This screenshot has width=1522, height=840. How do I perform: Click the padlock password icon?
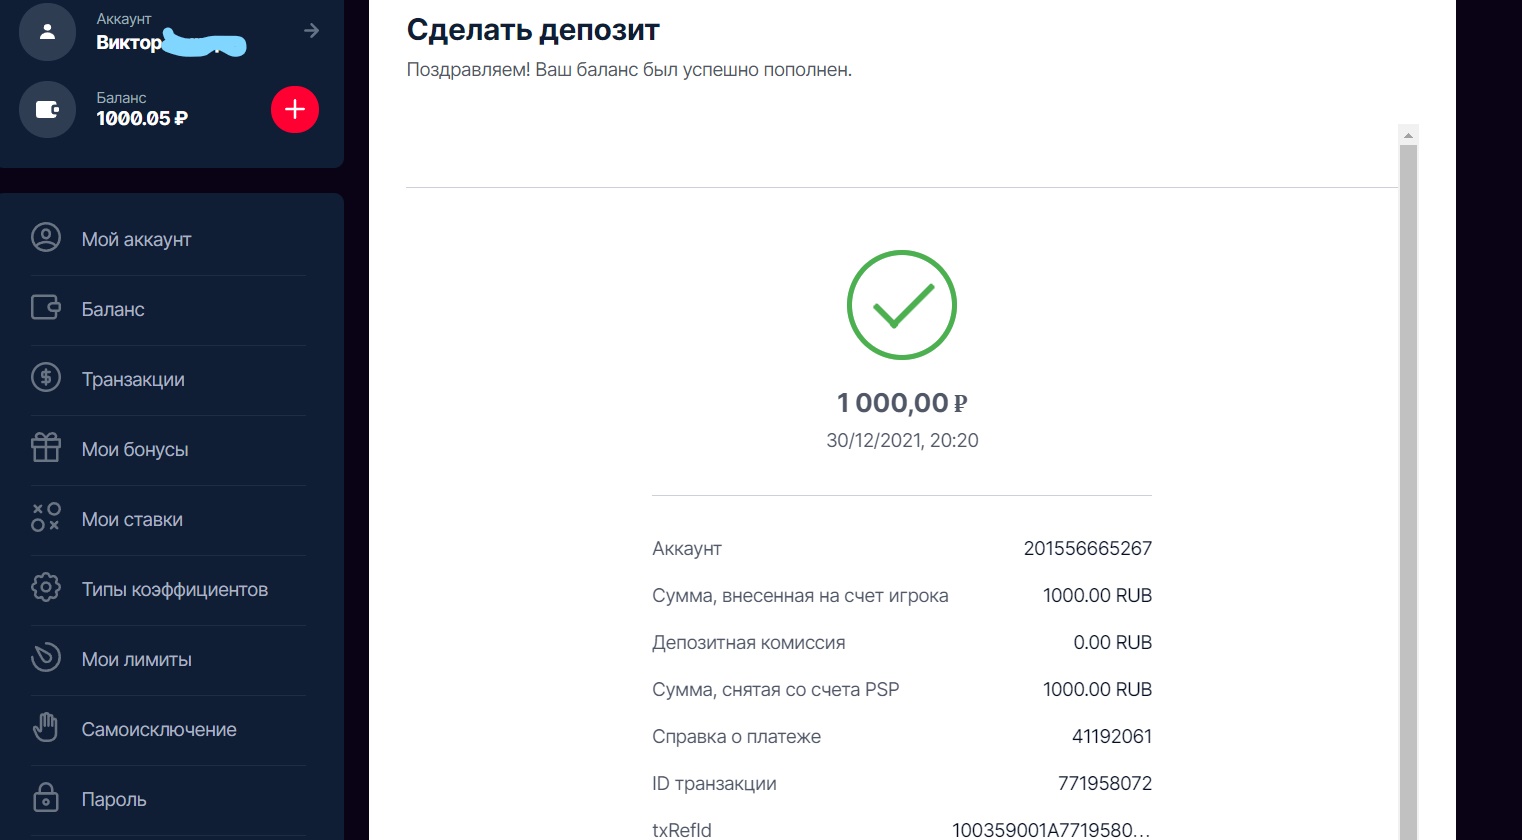(46, 798)
